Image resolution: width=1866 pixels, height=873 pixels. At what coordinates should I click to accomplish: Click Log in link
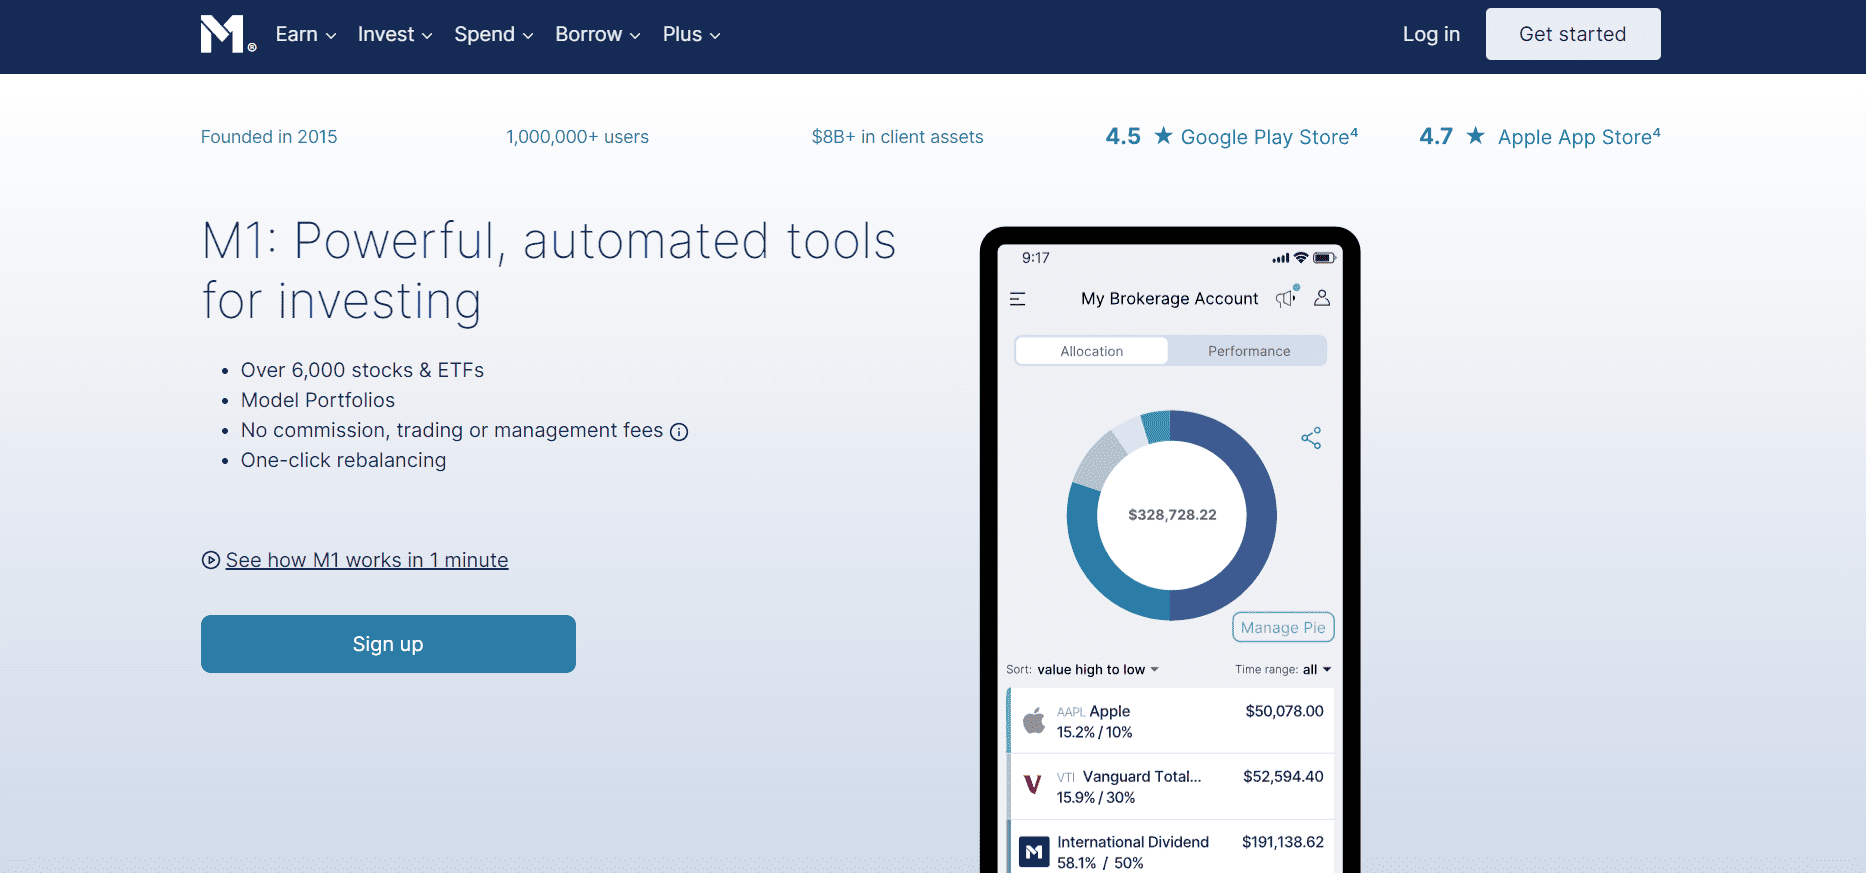(x=1431, y=34)
